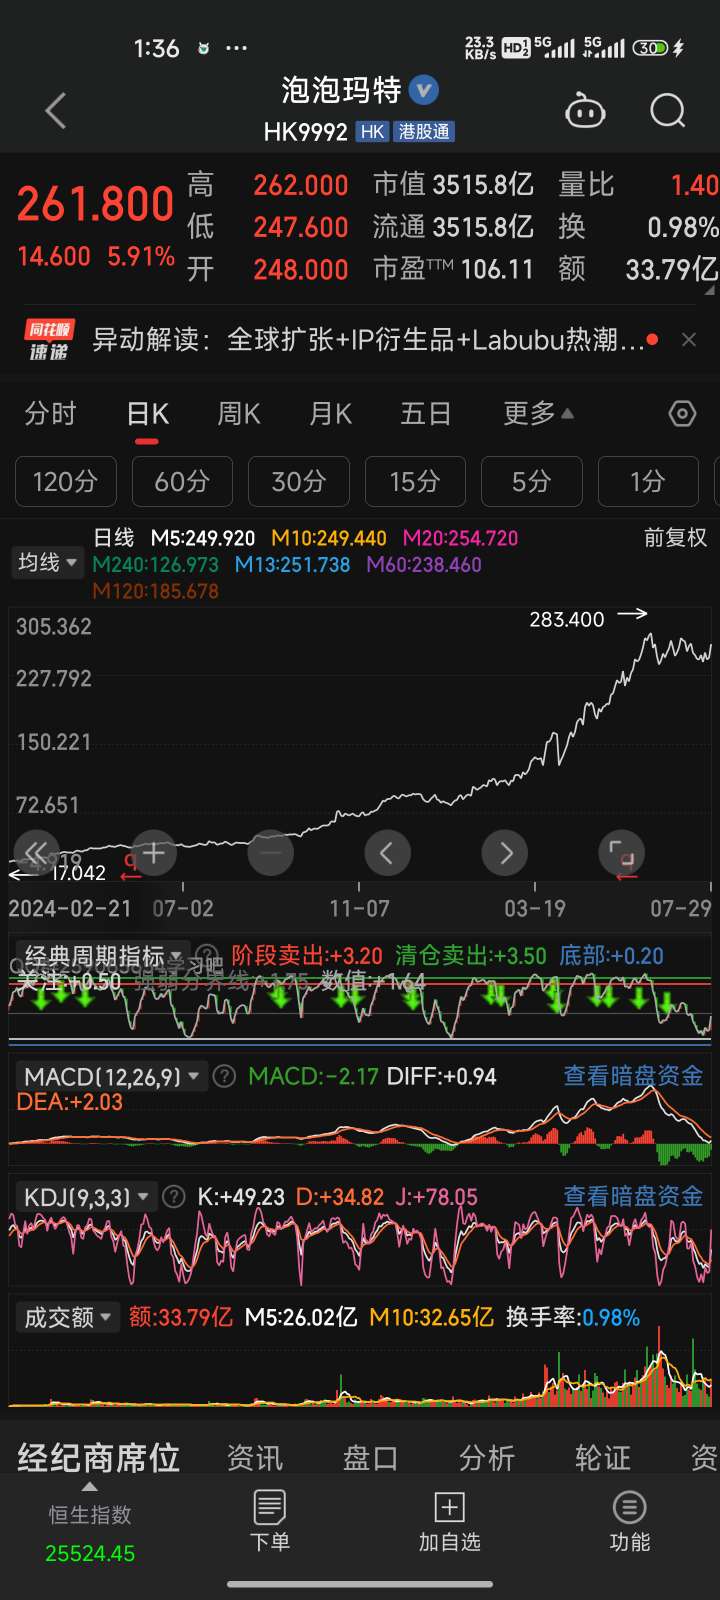
Task: Open the robot assistant icon
Action: point(585,110)
